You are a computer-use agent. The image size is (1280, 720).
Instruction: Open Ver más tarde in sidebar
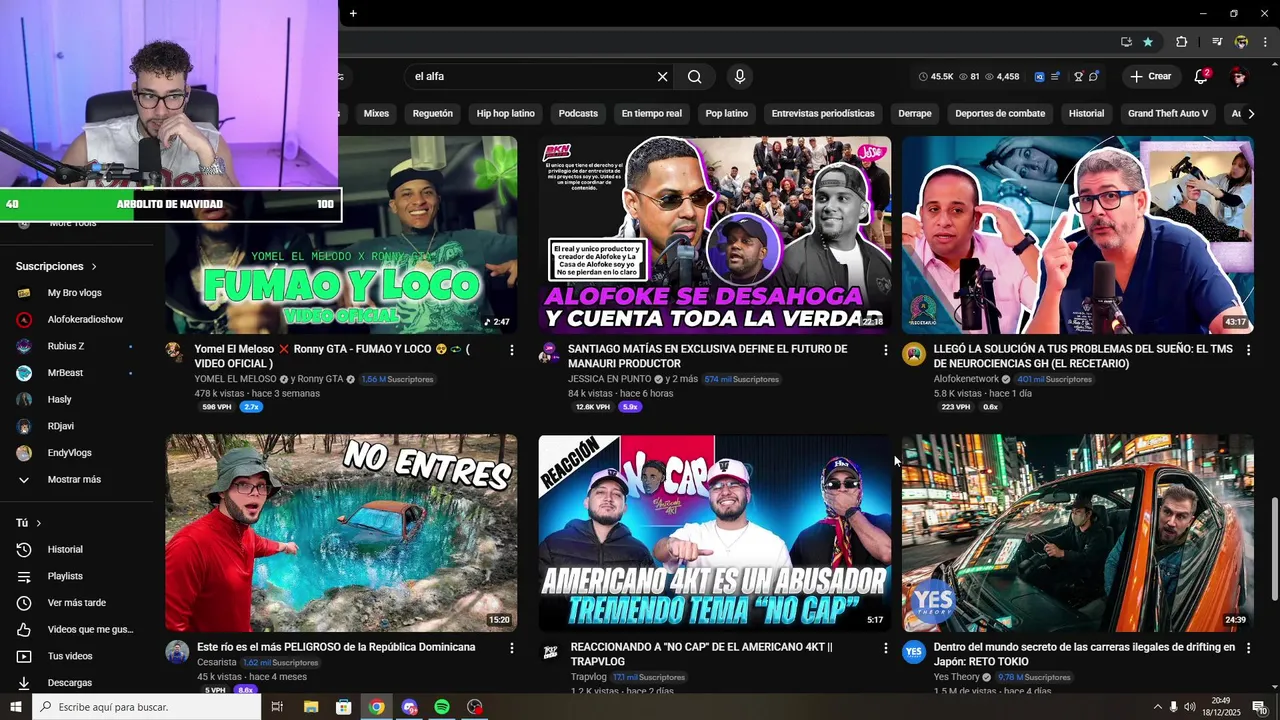pyautogui.click(x=76, y=603)
